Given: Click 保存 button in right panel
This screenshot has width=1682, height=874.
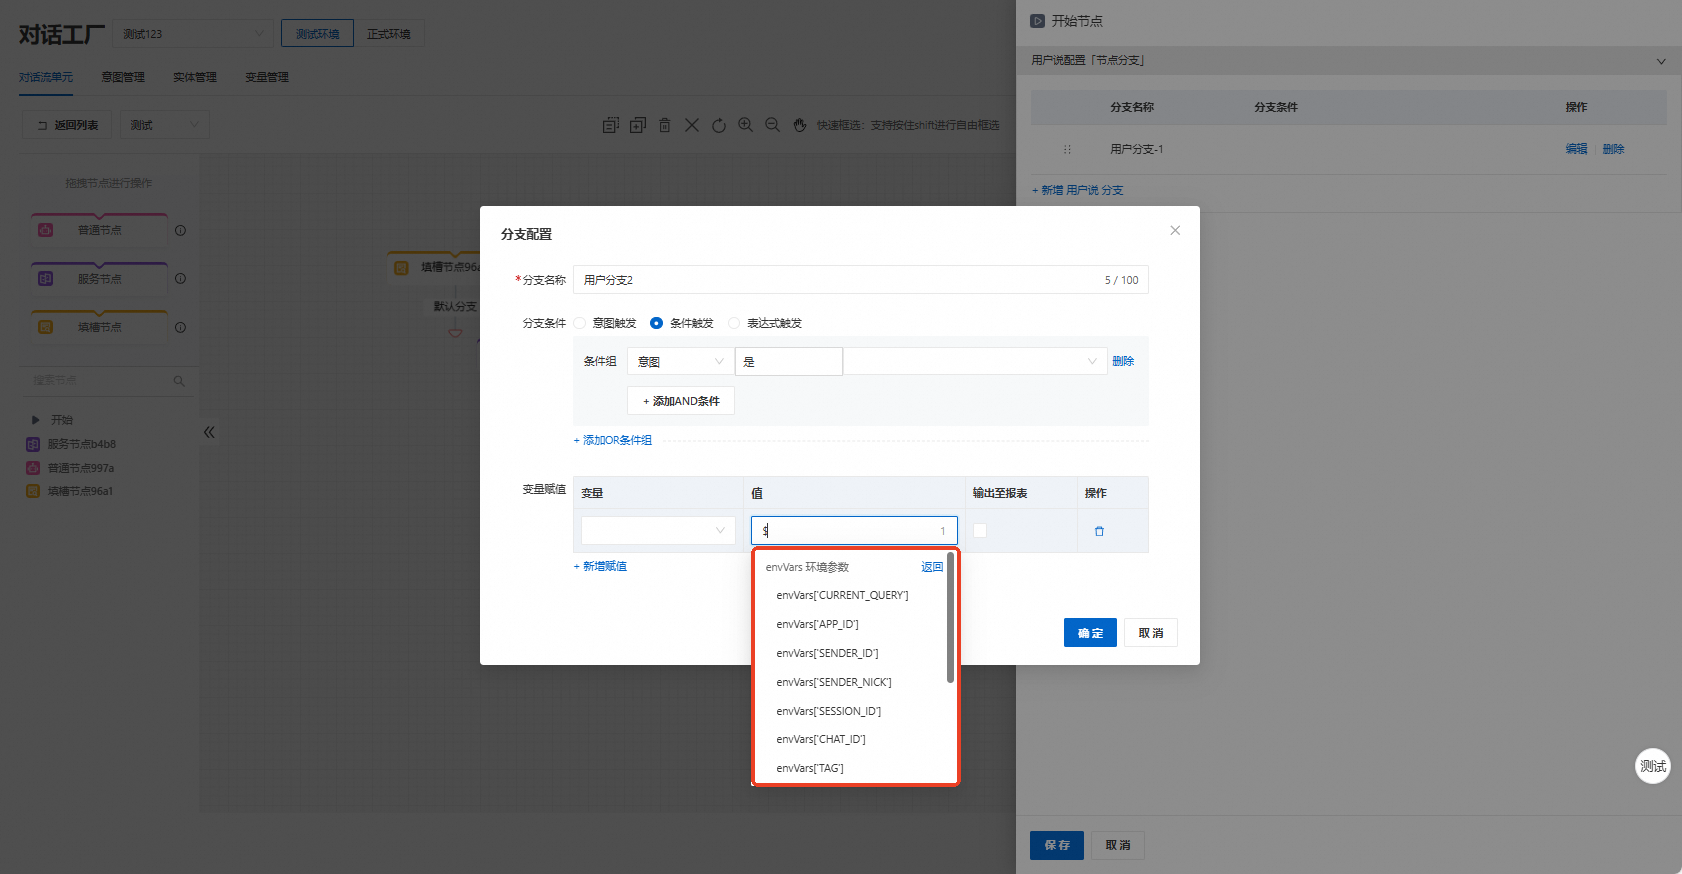Looking at the screenshot, I should pyautogui.click(x=1057, y=845).
